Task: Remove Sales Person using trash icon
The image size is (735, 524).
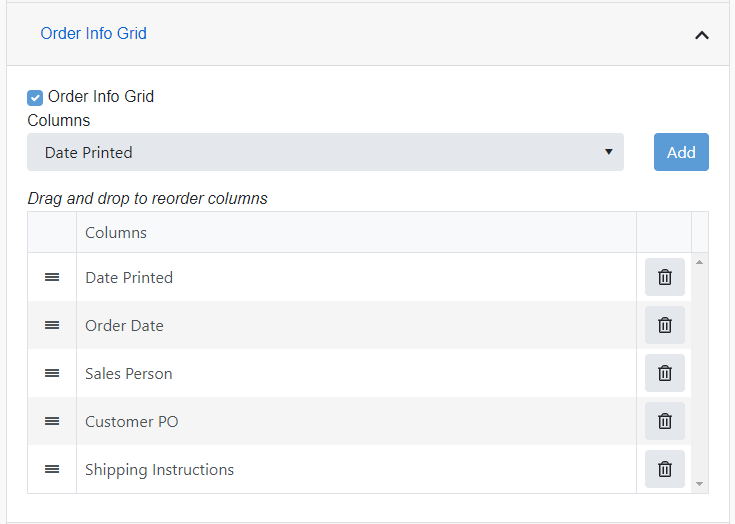Action: click(665, 373)
